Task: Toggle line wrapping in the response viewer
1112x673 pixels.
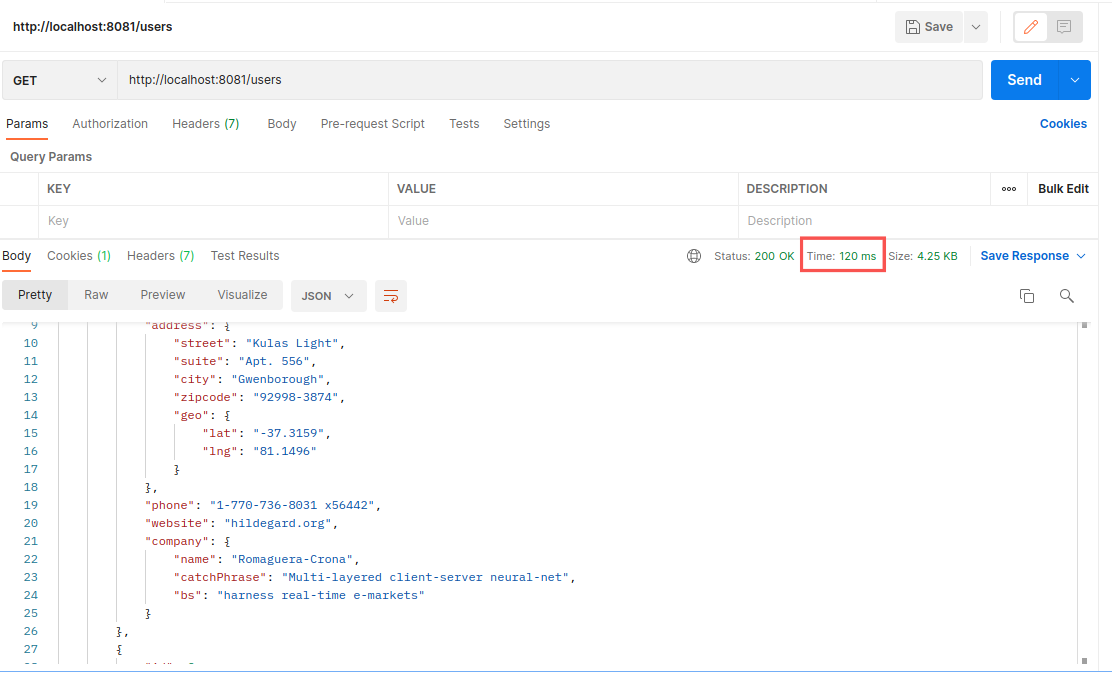Action: point(390,296)
